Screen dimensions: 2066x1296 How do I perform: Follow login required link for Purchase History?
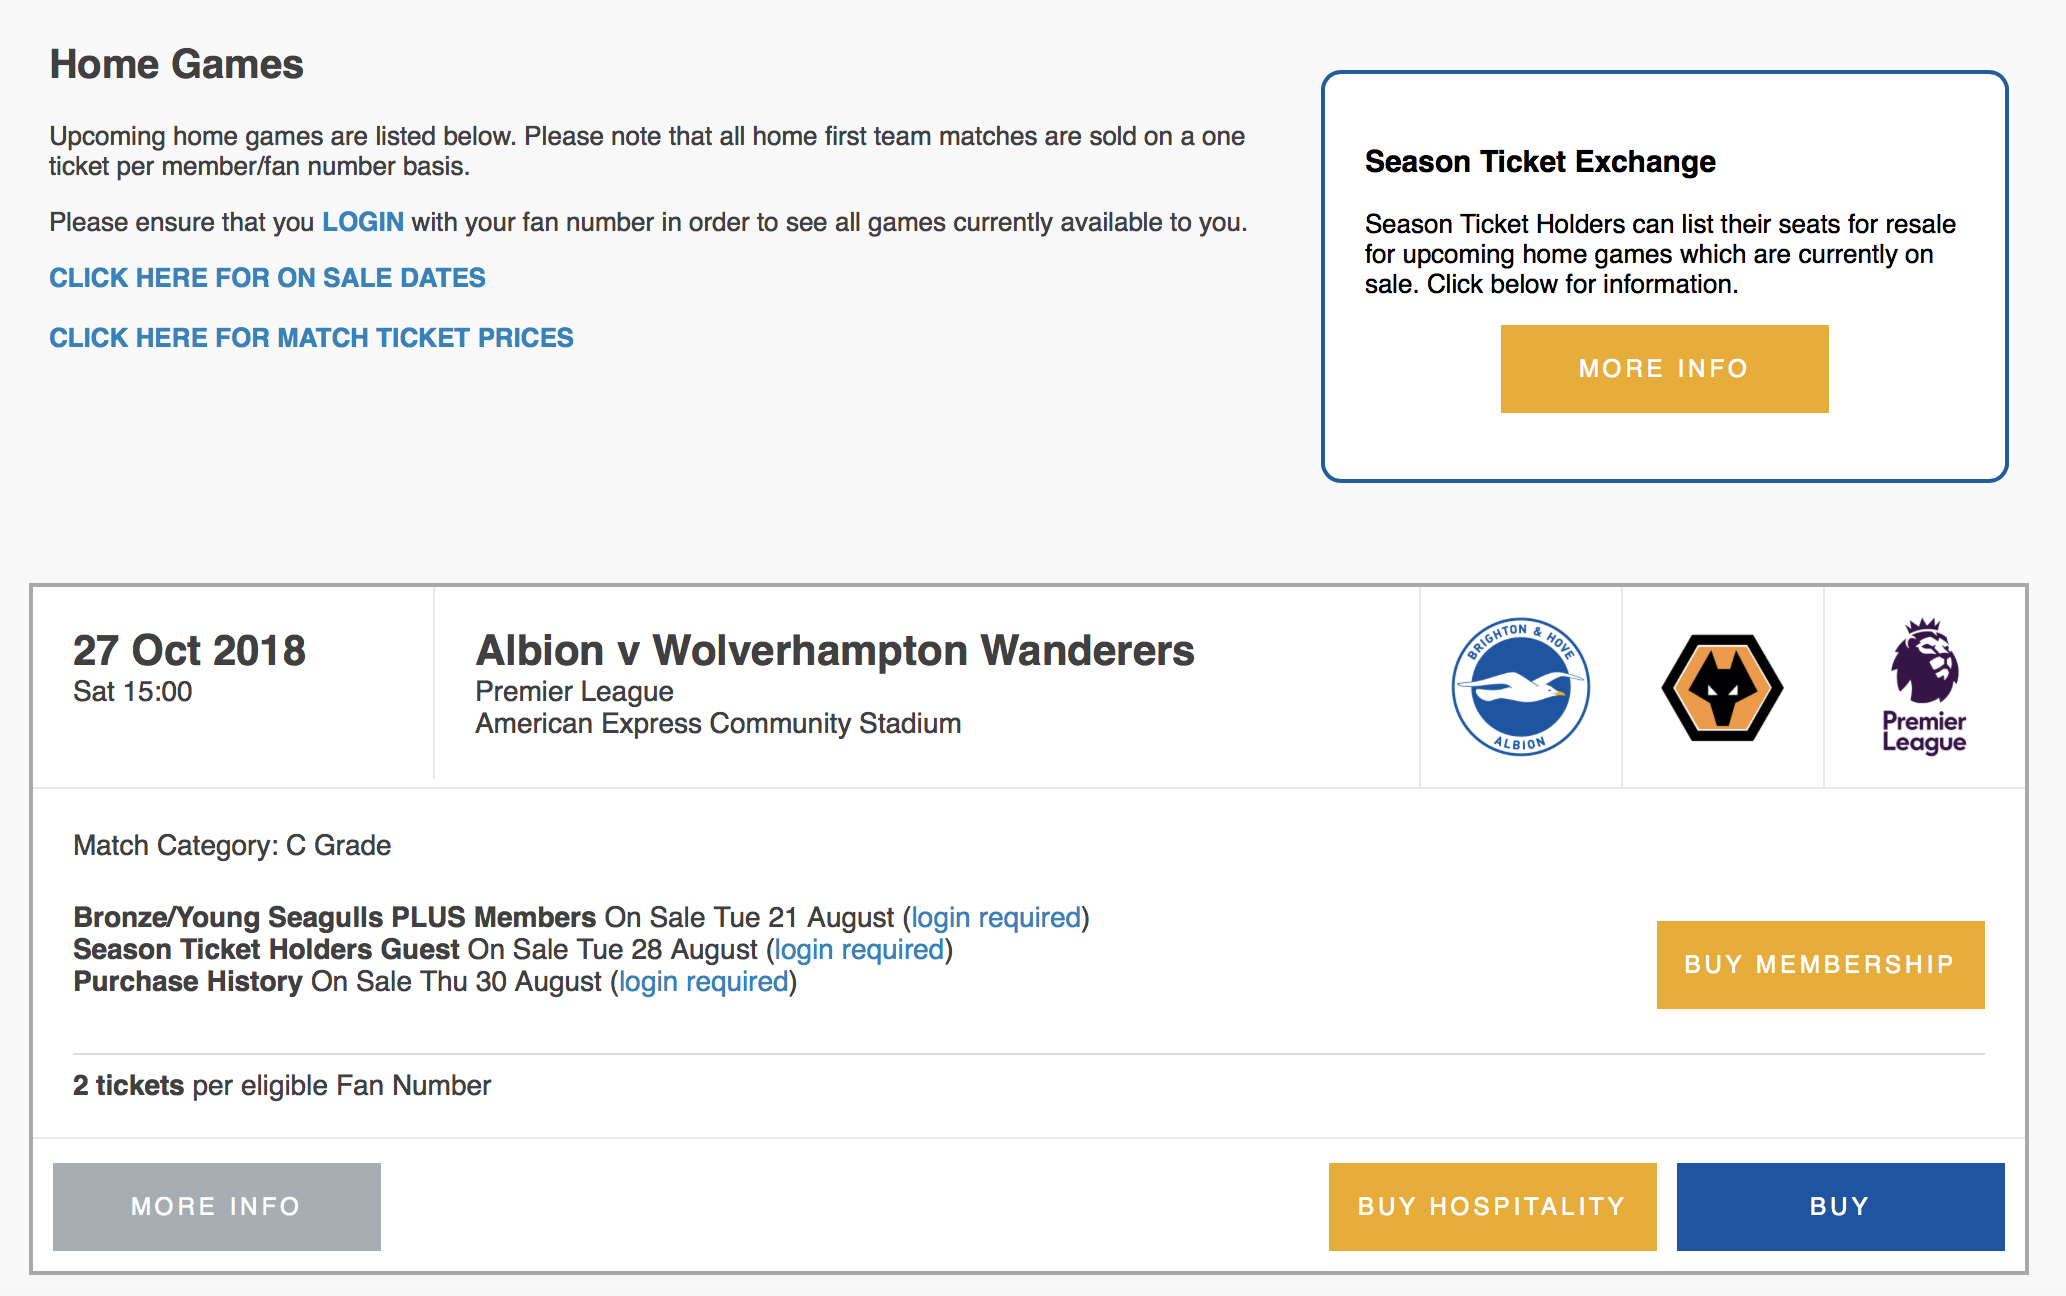click(704, 982)
